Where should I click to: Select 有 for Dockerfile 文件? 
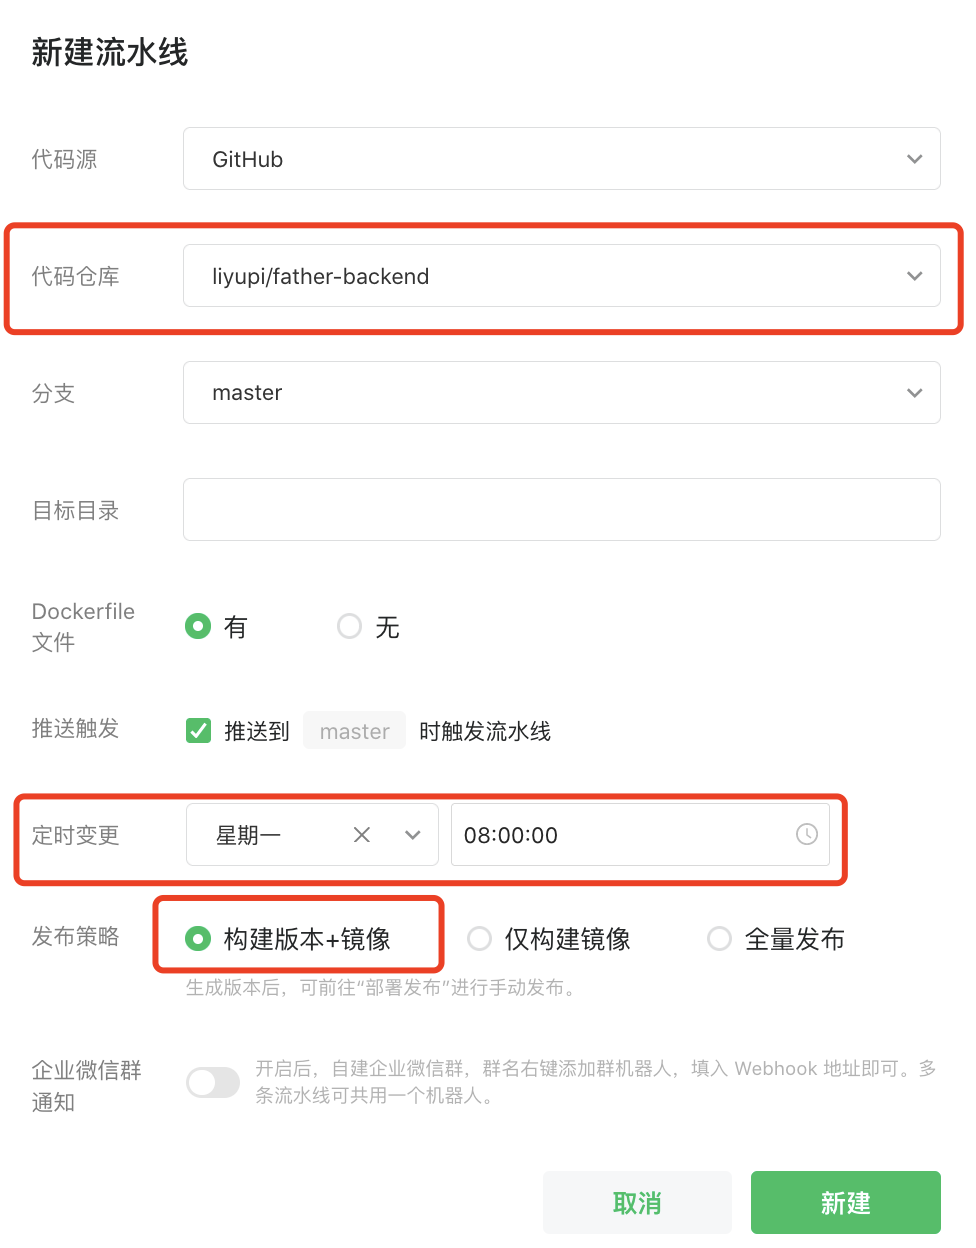[x=198, y=627]
